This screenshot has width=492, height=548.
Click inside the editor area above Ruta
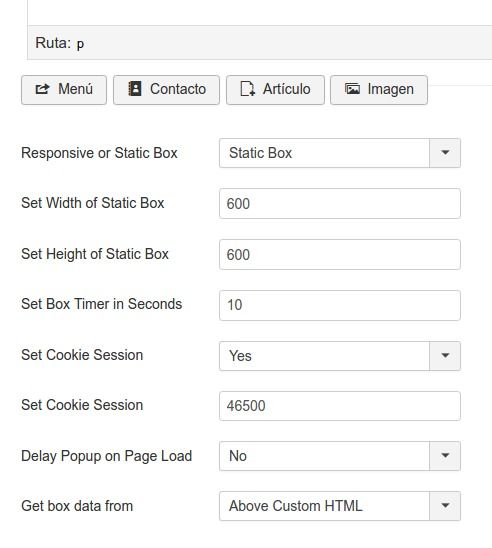click(260, 12)
